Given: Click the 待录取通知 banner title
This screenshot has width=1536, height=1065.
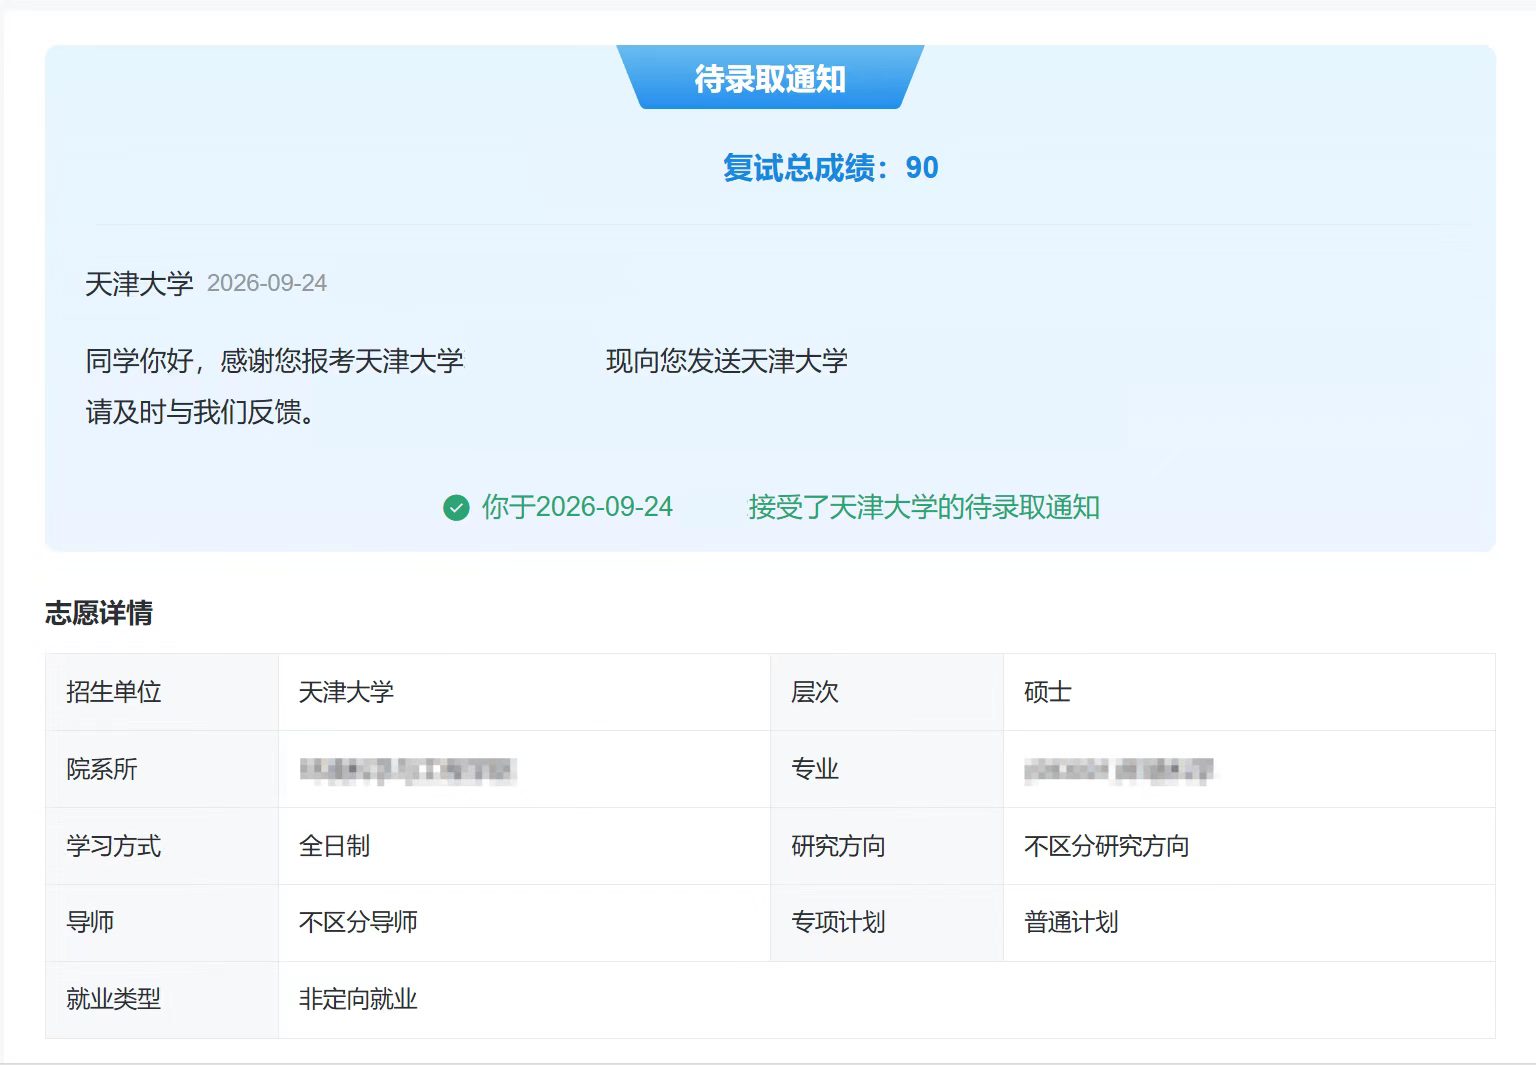Looking at the screenshot, I should [770, 78].
